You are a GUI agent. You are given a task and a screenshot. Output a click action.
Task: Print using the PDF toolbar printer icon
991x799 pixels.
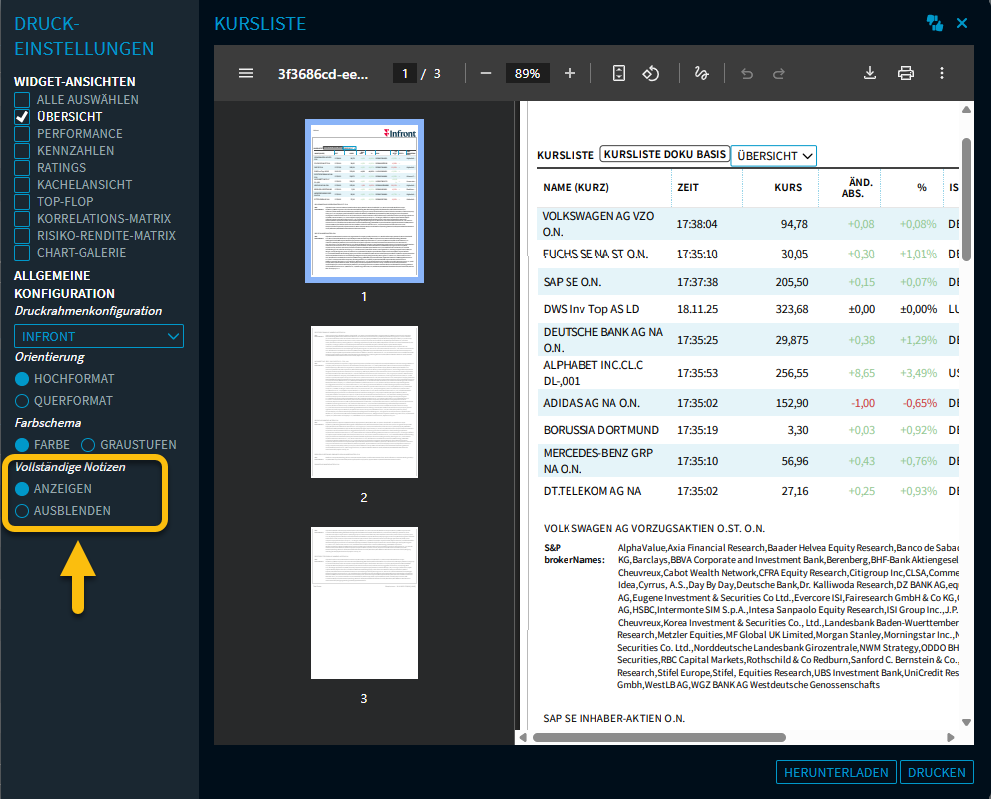click(x=906, y=73)
